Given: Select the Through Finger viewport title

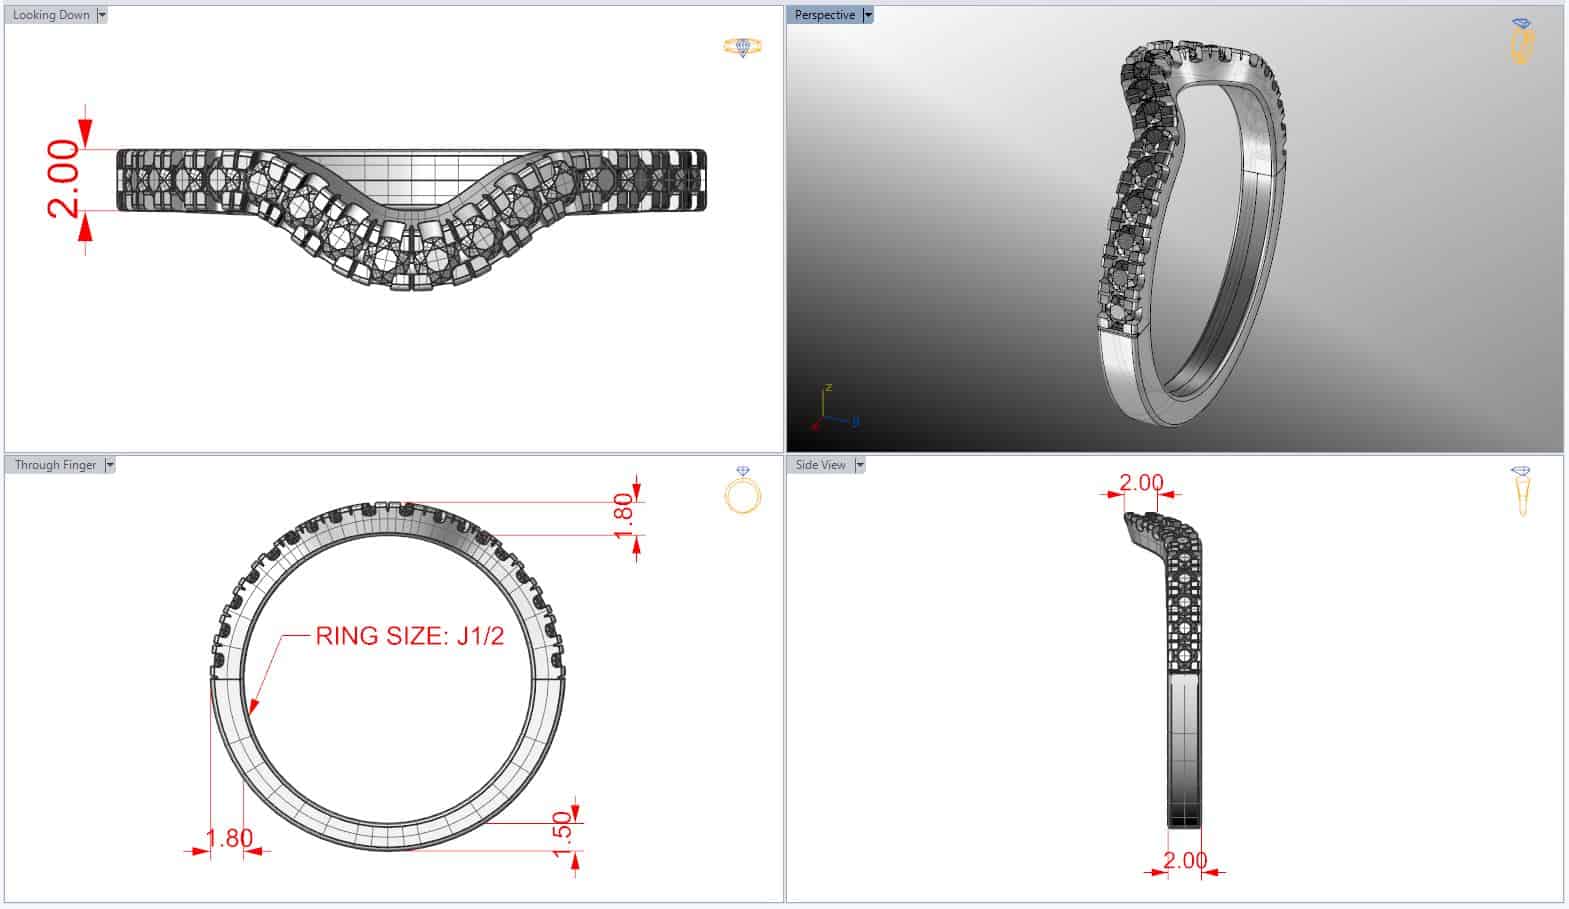Looking at the screenshot, I should (x=55, y=465).
